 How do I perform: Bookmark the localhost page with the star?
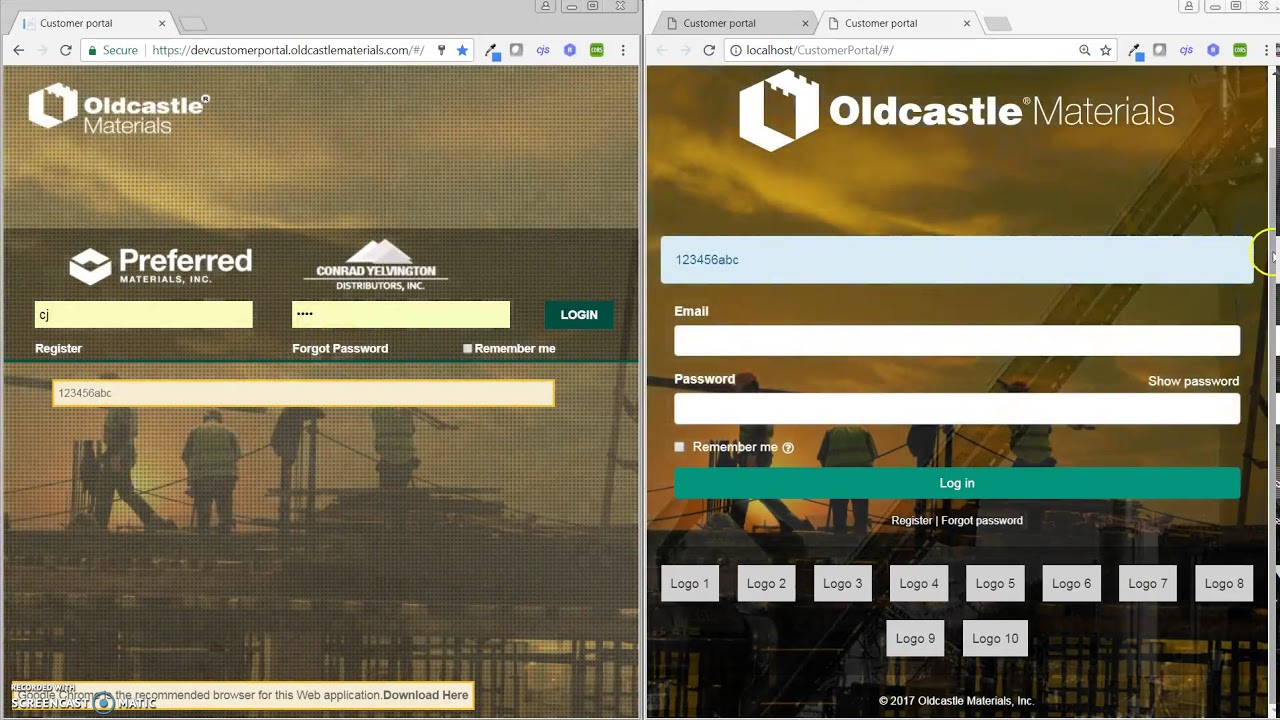tap(1106, 50)
